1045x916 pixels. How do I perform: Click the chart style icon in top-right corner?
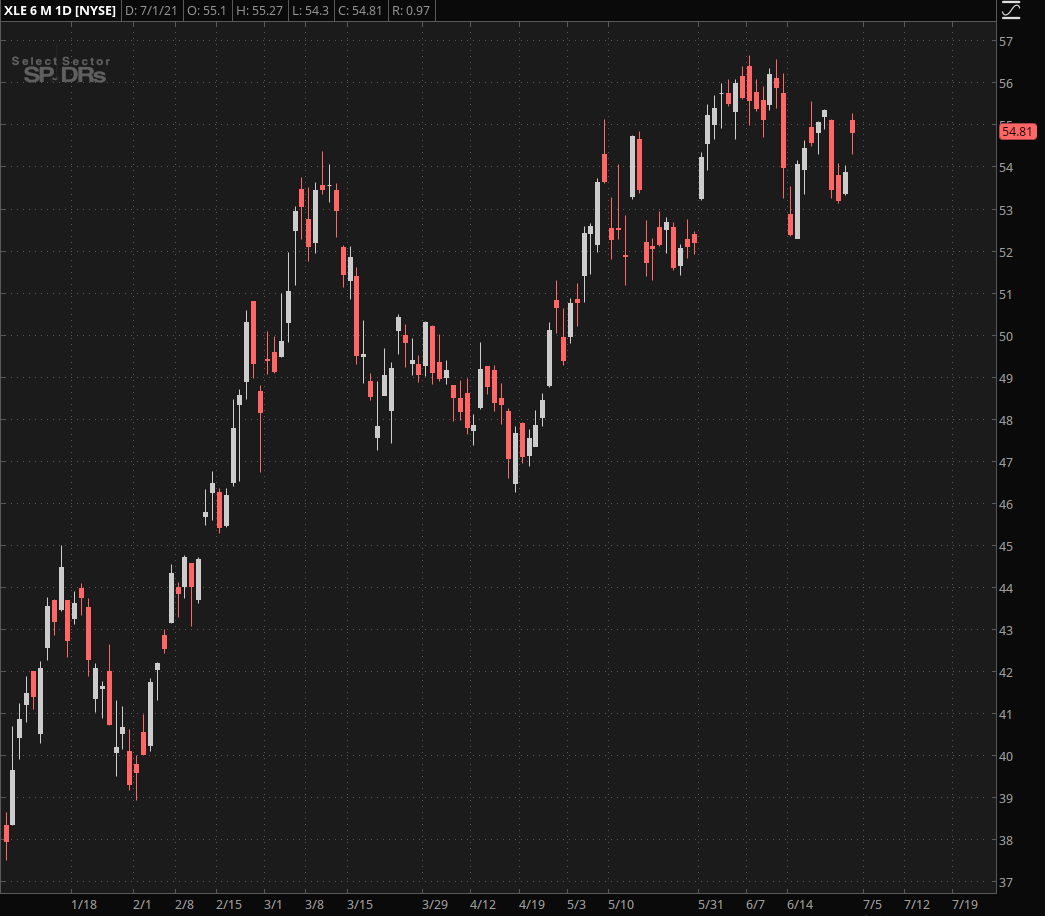tap(1011, 11)
